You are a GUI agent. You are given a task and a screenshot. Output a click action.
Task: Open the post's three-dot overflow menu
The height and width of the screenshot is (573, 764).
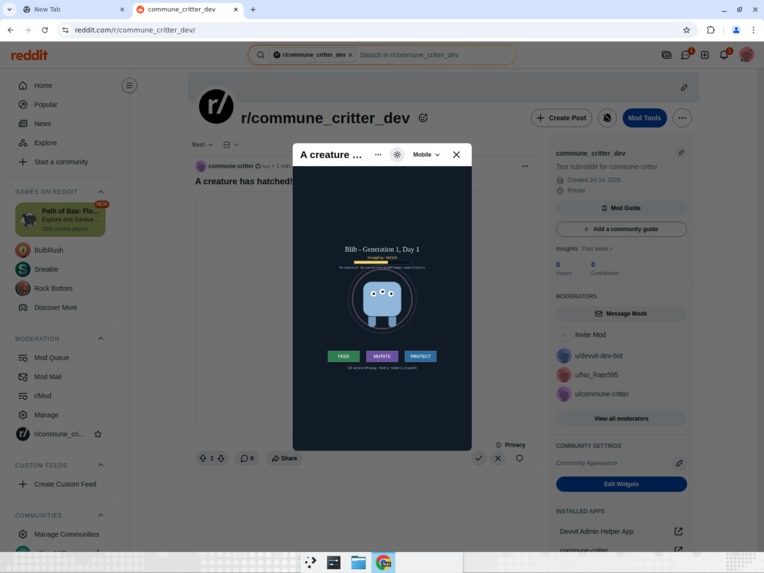point(525,166)
